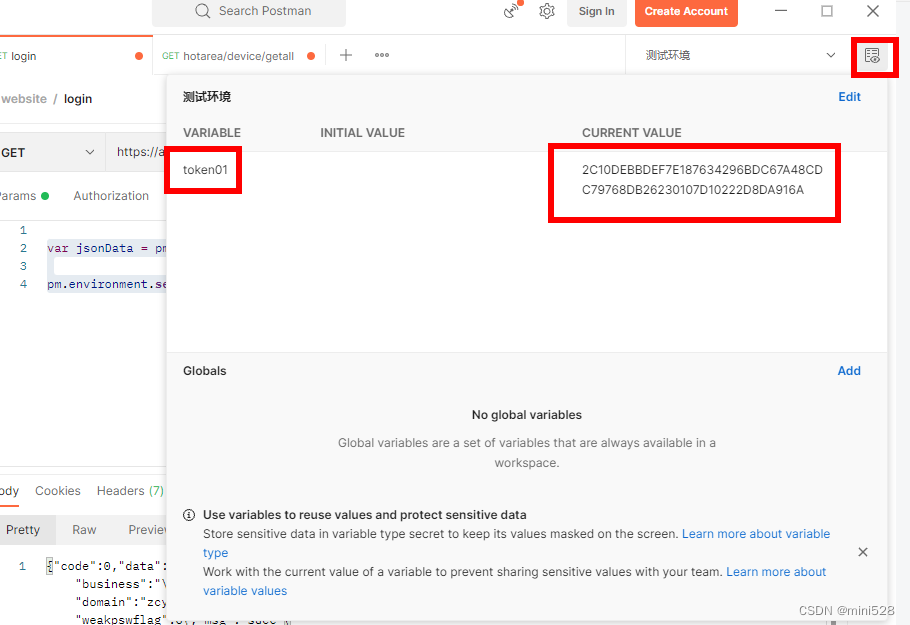This screenshot has height=625, width=910.
Task: Click Edit to modify the 测试环境 environment
Action: [849, 96]
